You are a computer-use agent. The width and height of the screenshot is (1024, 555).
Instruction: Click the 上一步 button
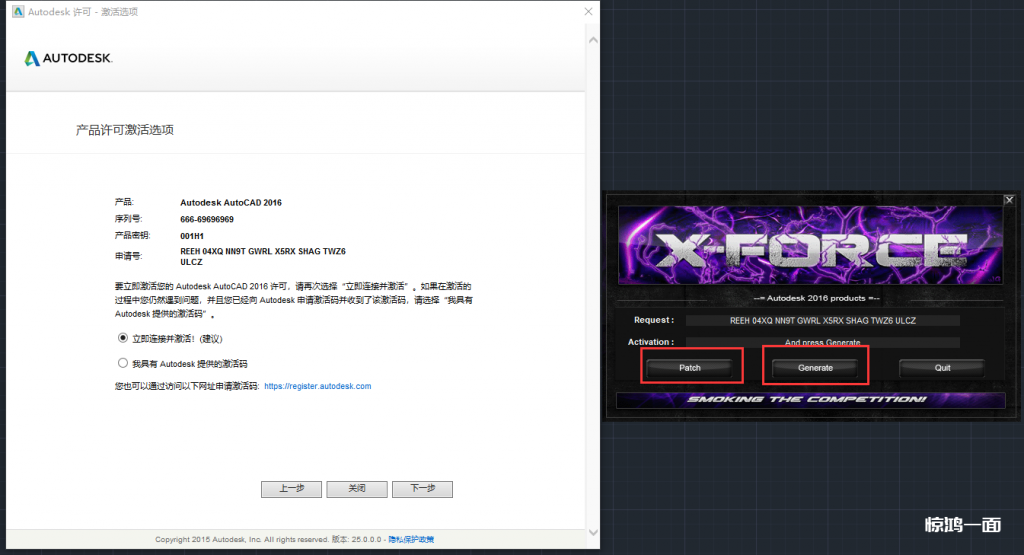[x=291, y=489]
